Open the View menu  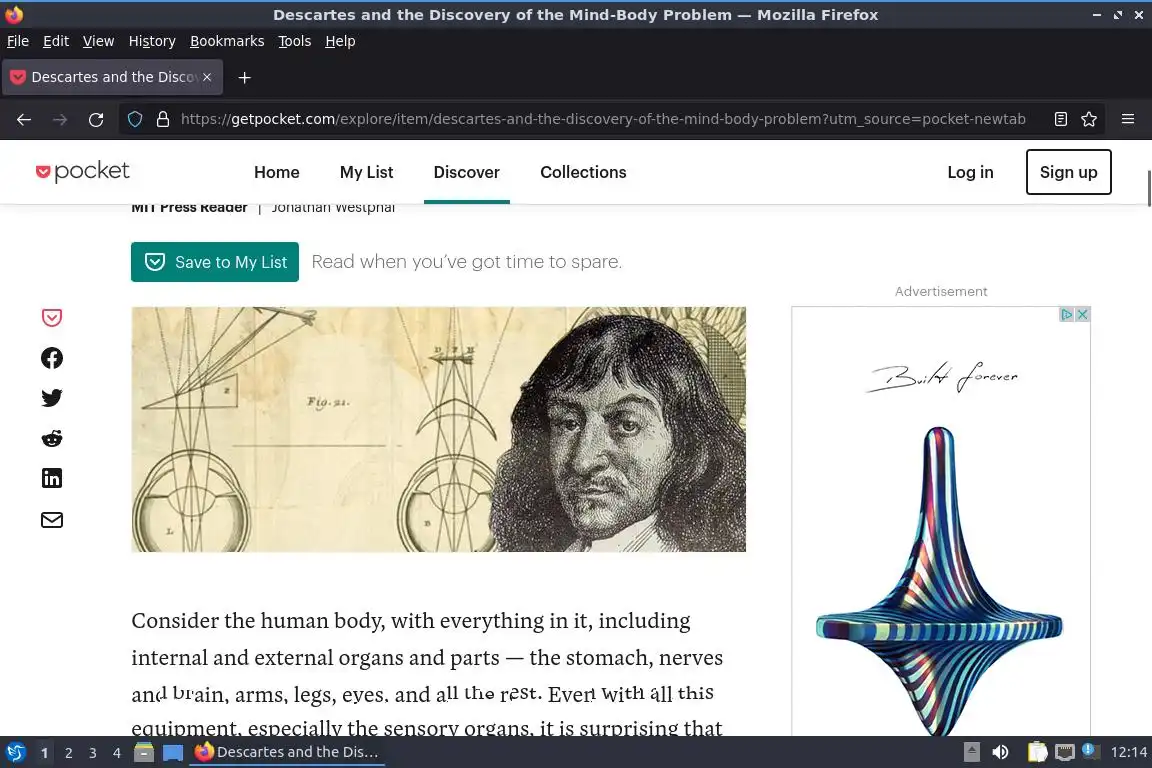tap(98, 41)
